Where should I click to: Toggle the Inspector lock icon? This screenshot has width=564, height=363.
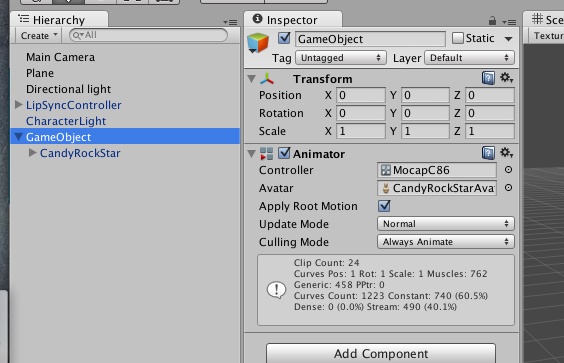point(492,21)
